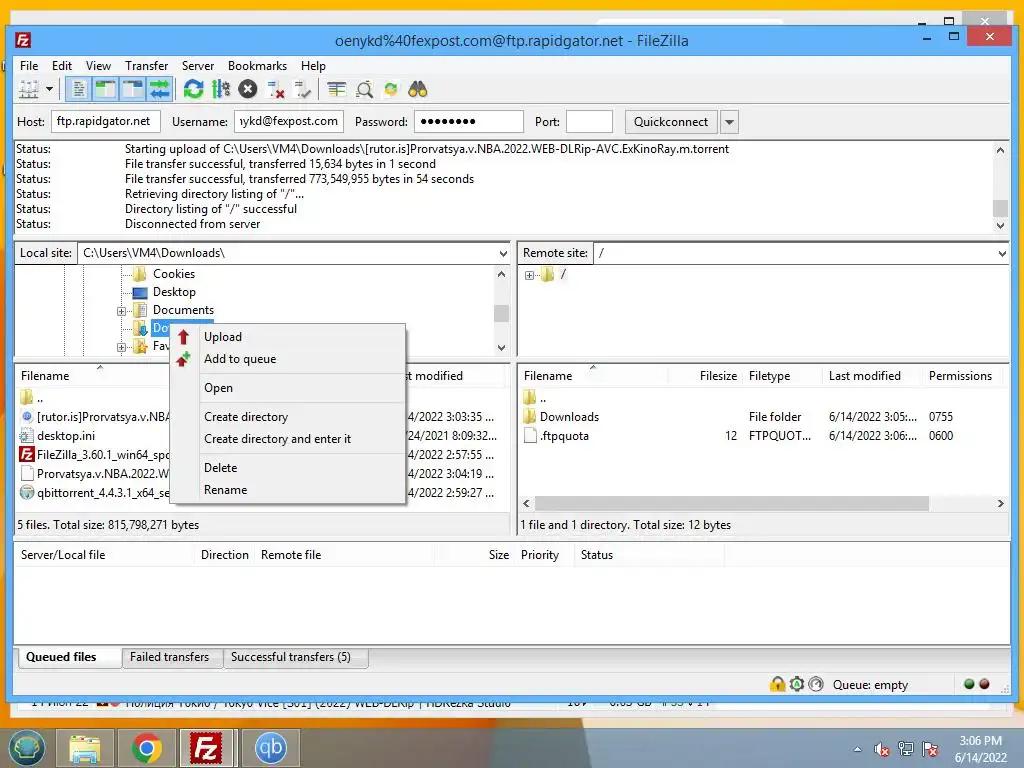Open the Edit menu
The height and width of the screenshot is (768, 1024).
62,66
